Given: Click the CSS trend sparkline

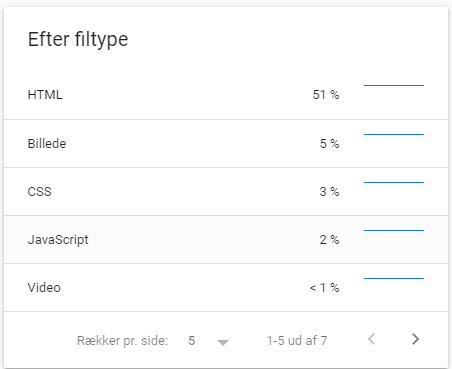Looking at the screenshot, I should [394, 182].
